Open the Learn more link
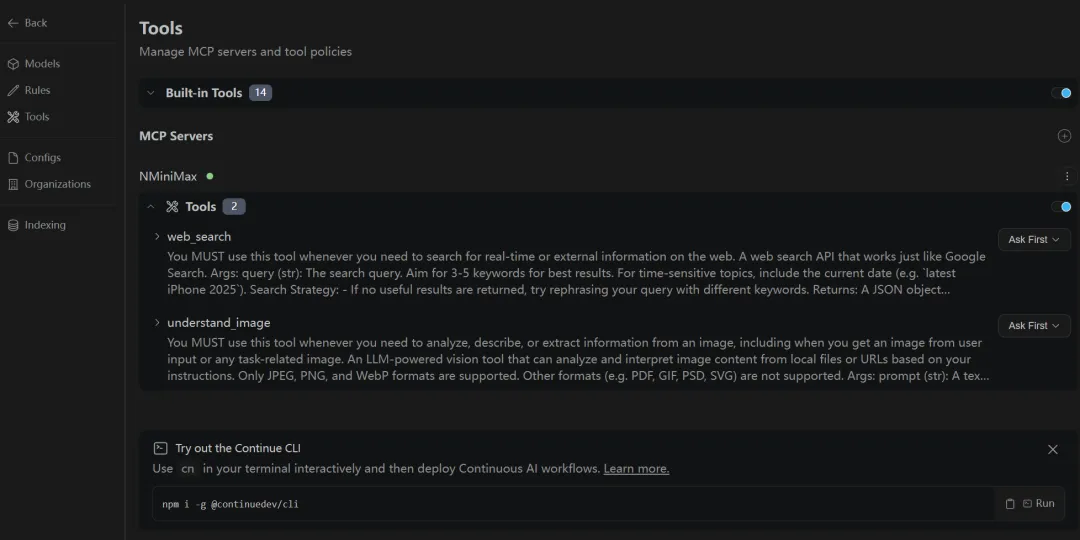1080x540 pixels. pos(636,469)
